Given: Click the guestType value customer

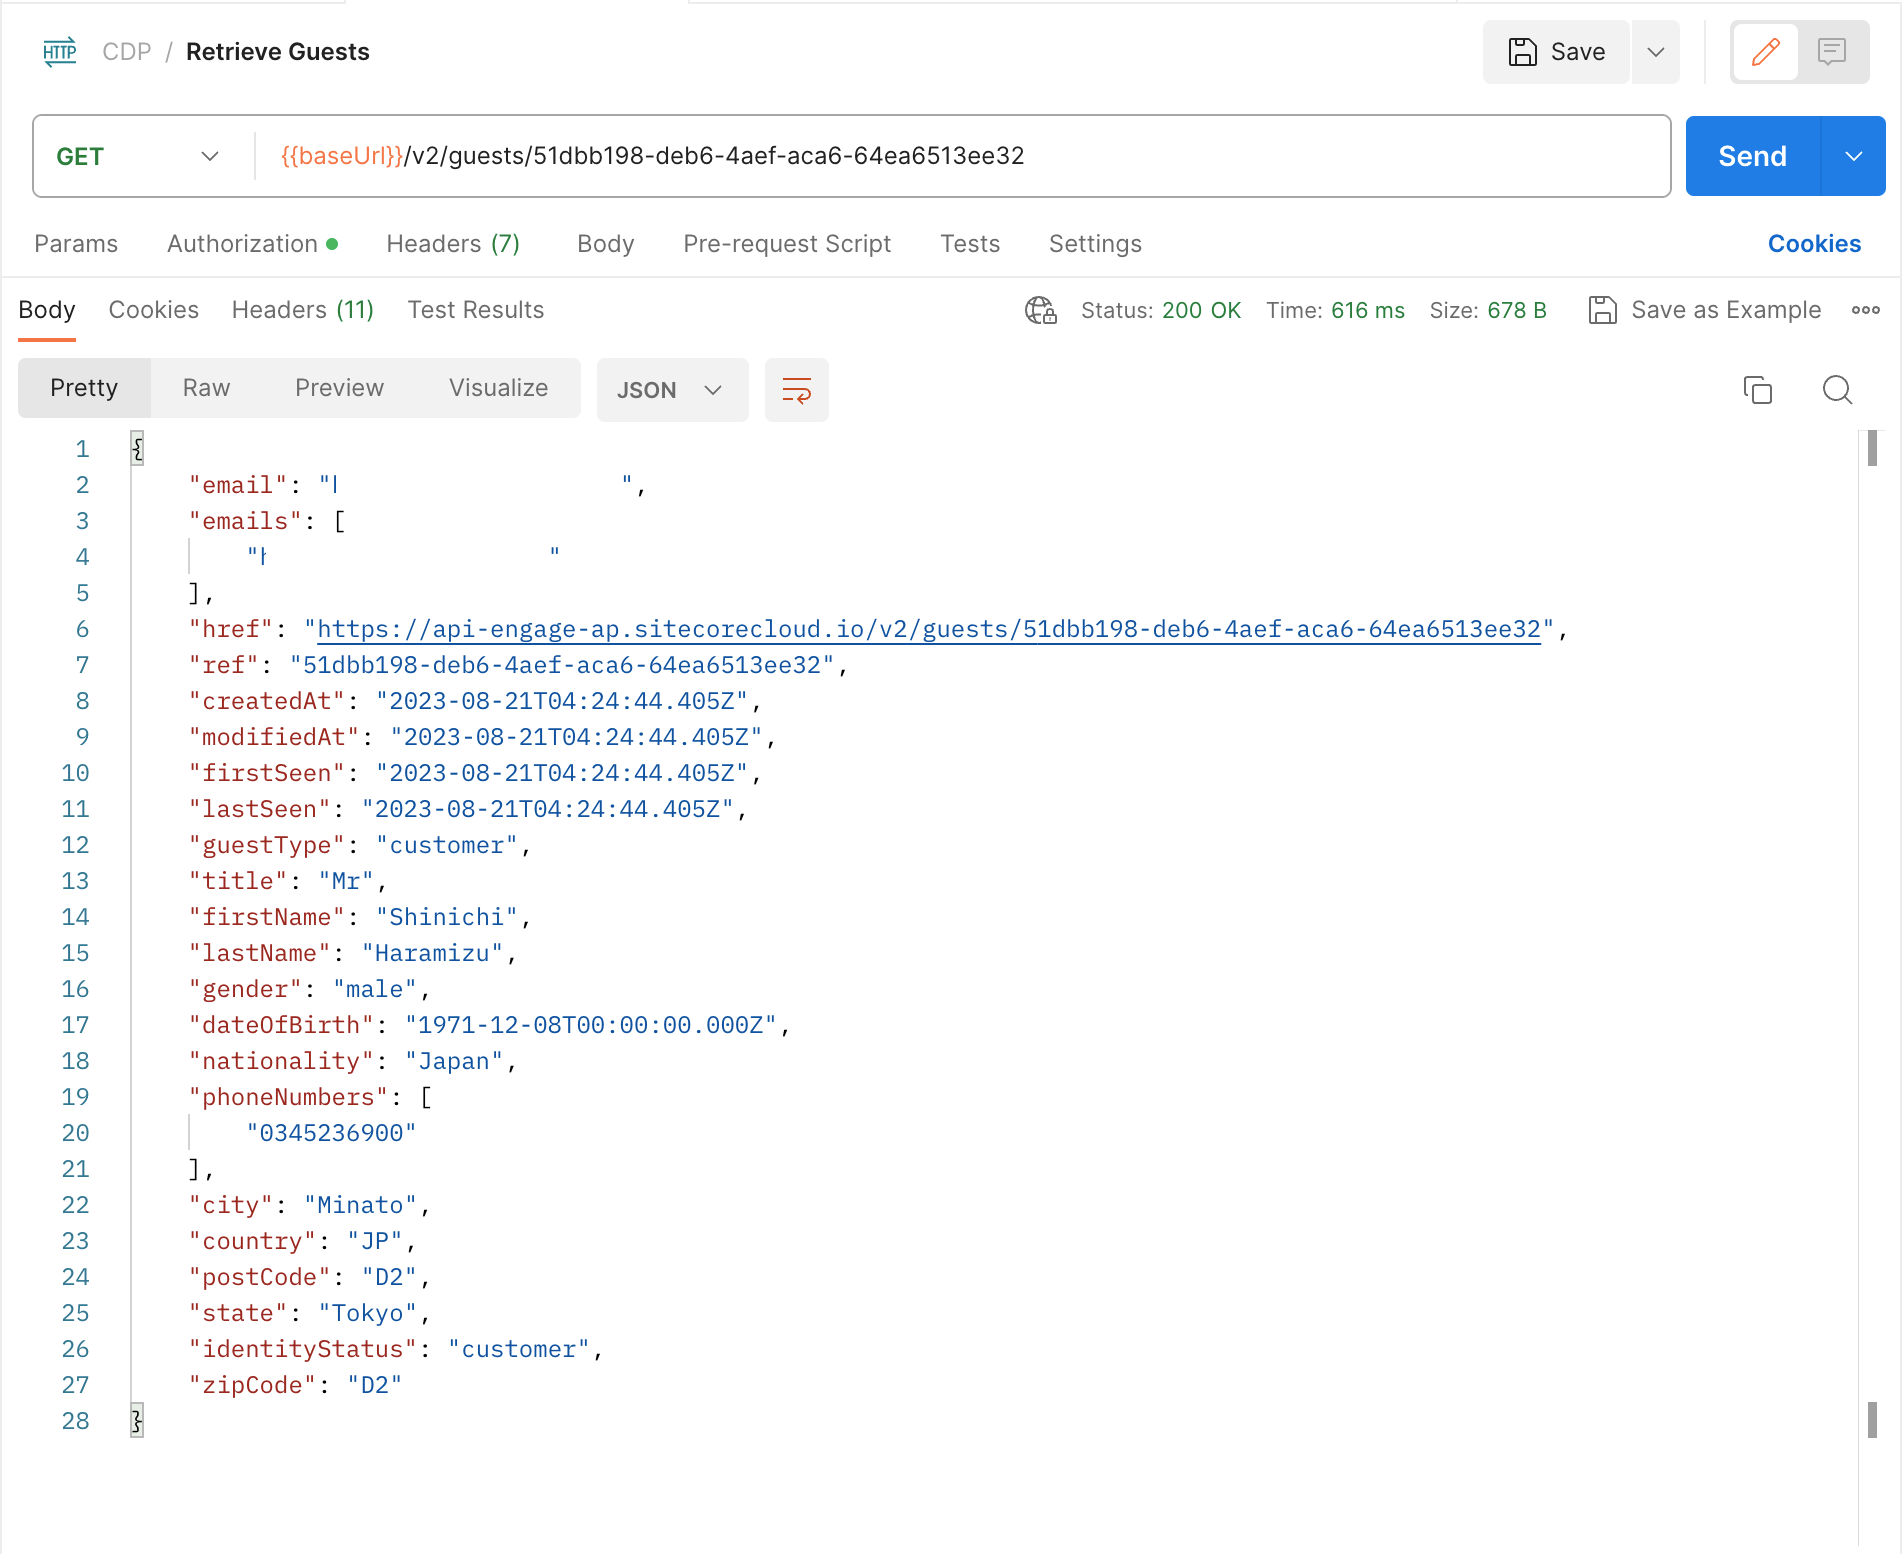Looking at the screenshot, I should 447,845.
